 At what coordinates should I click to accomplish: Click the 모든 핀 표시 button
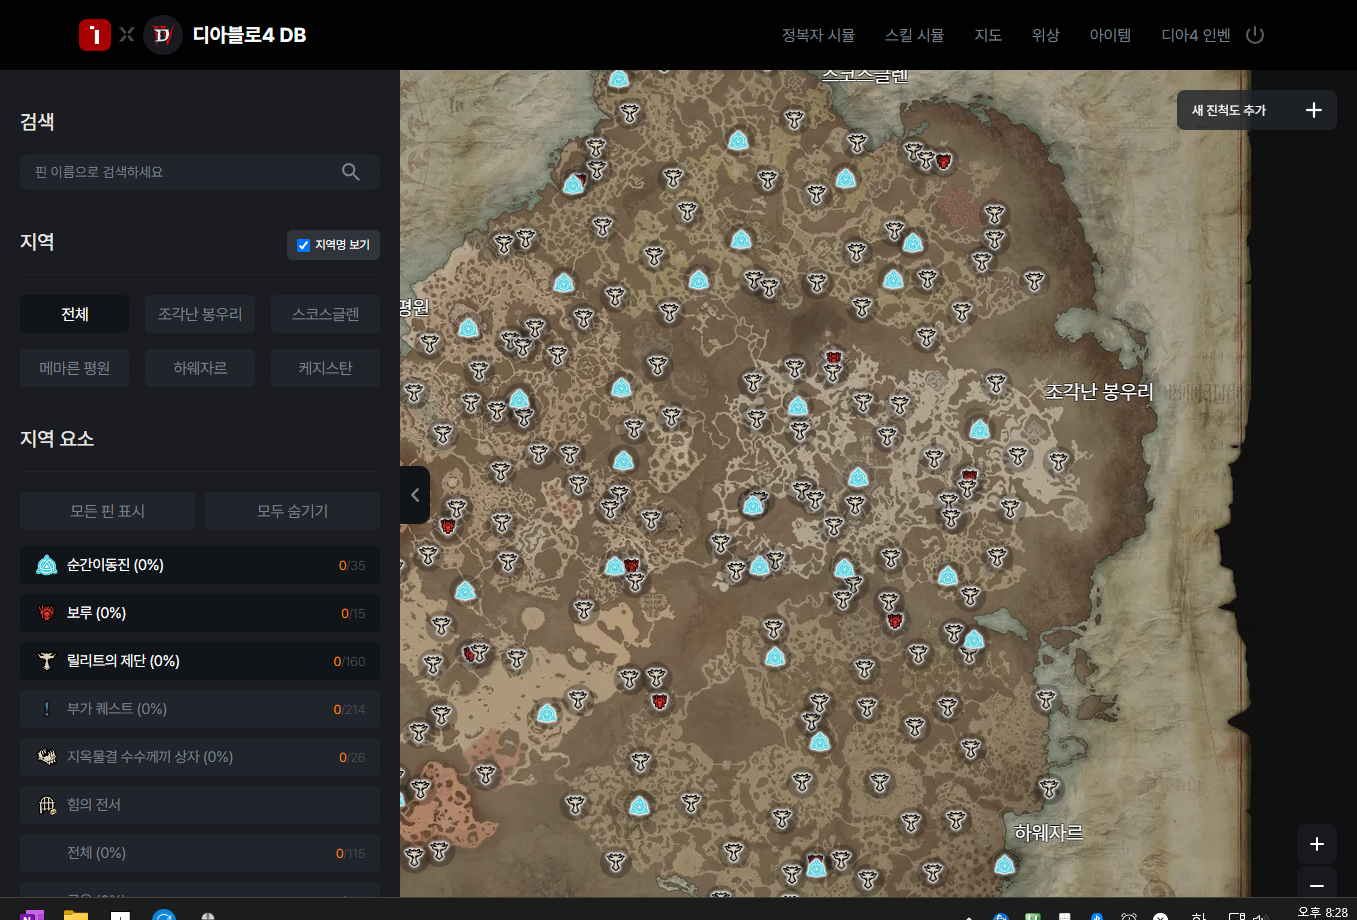click(x=107, y=511)
